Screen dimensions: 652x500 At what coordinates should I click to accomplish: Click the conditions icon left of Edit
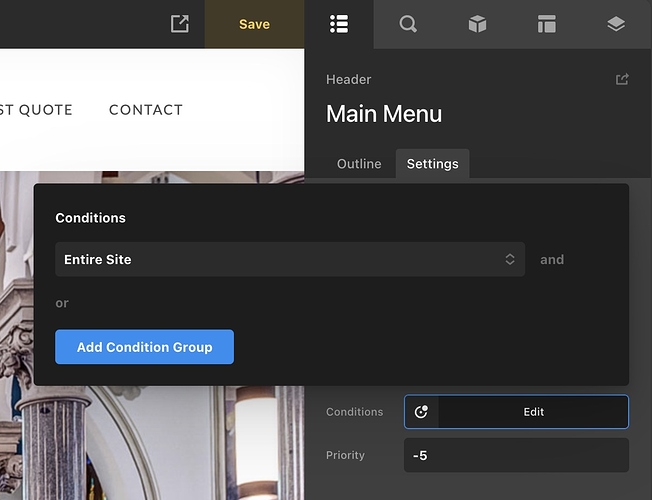[422, 411]
